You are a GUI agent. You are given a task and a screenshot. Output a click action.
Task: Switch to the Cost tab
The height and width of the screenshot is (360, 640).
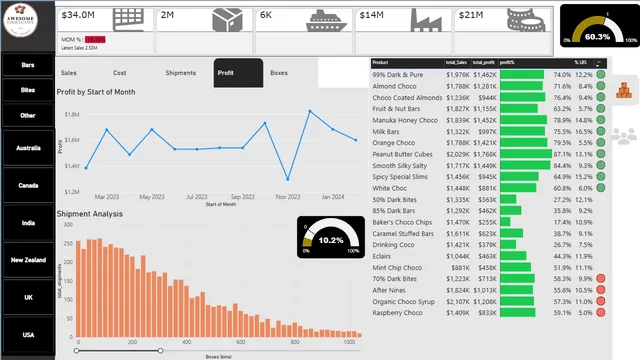(120, 73)
